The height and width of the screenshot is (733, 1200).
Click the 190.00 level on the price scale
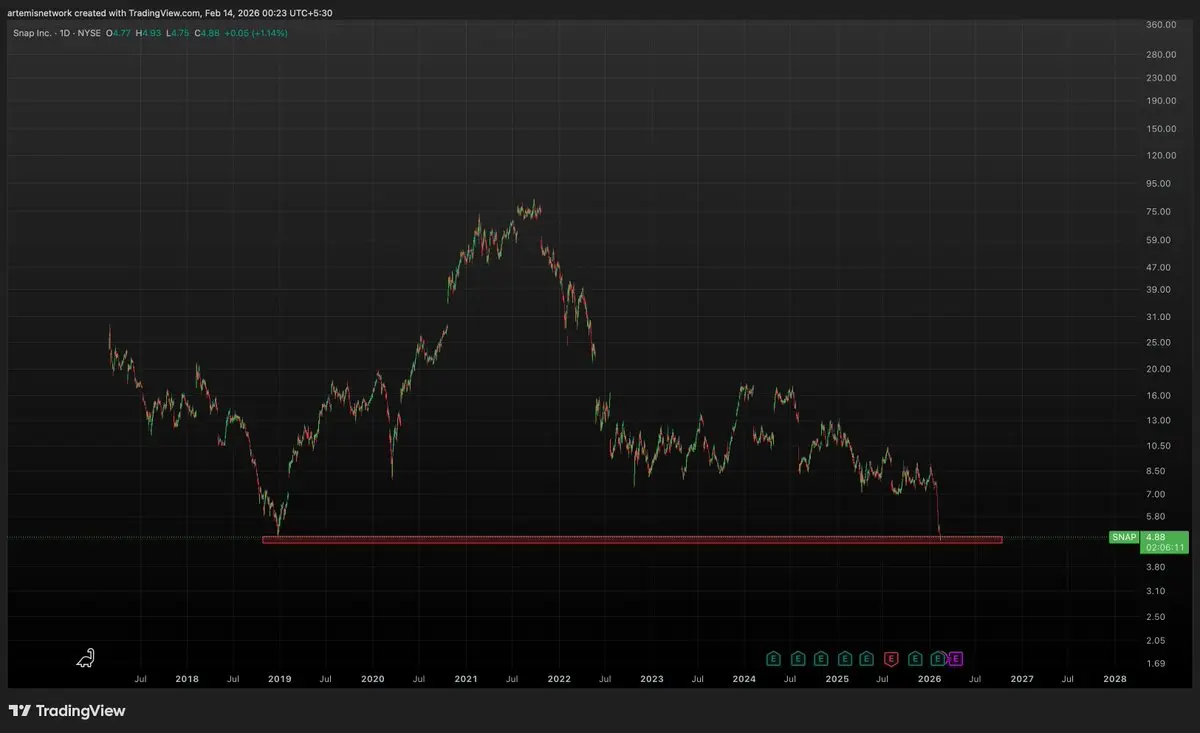coord(1161,100)
